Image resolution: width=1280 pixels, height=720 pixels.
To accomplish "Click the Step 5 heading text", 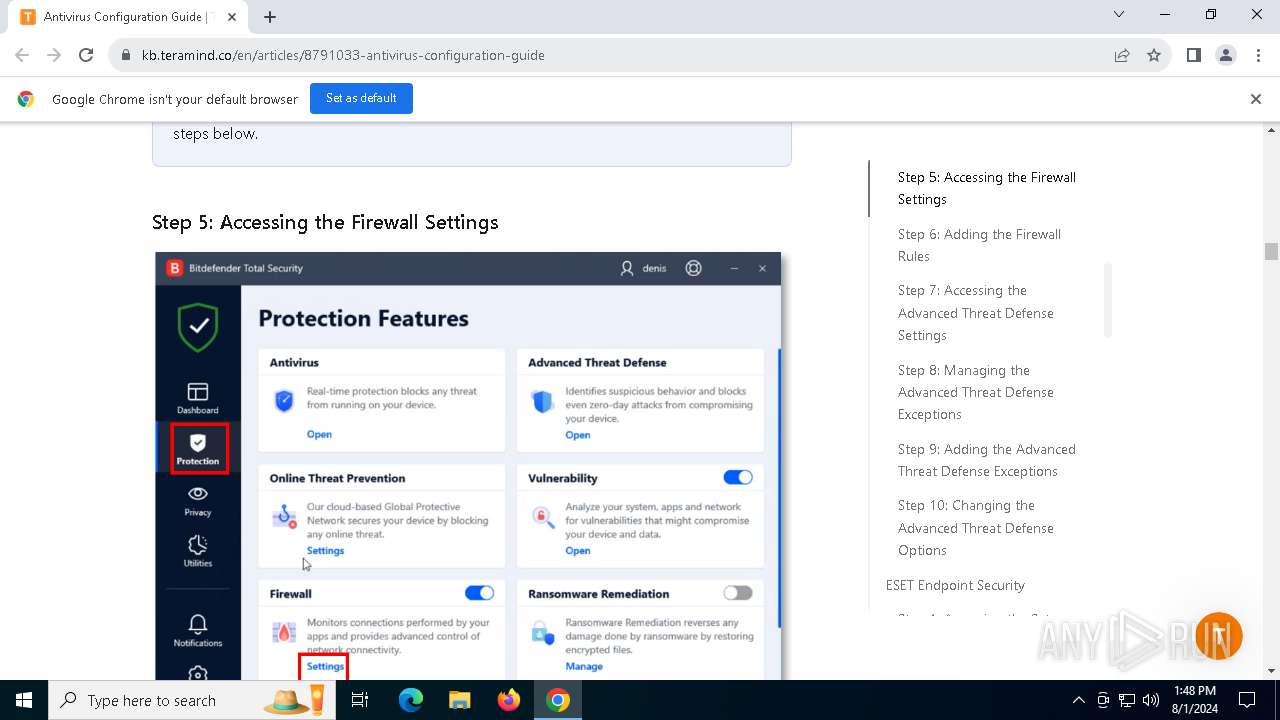I will click(325, 222).
